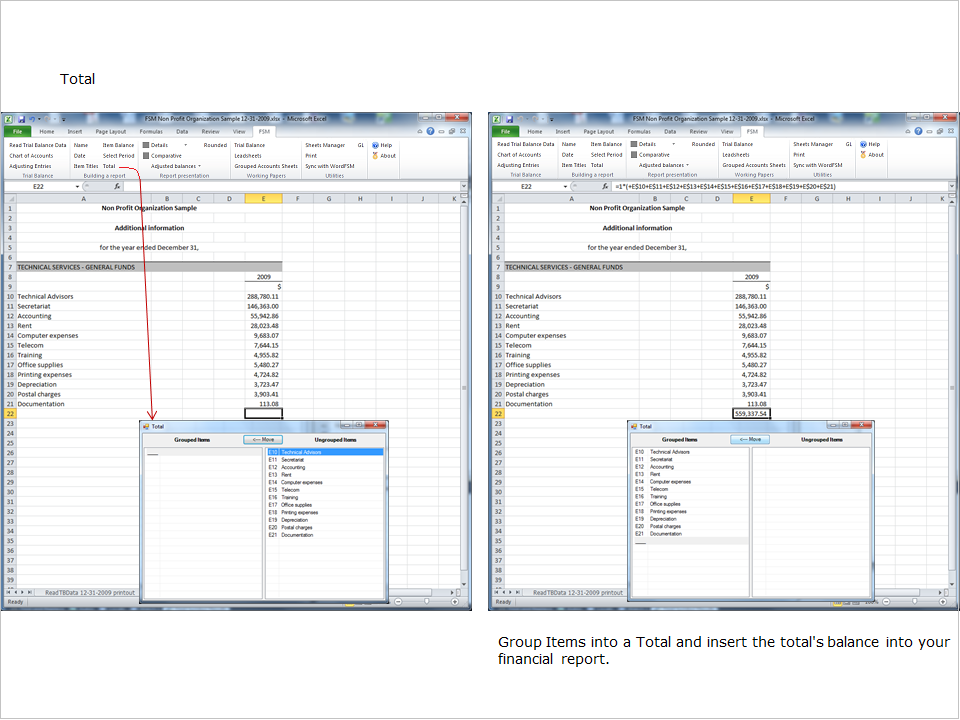The image size is (960, 720).
Task: Enable the Details checkbox
Action: click(x=146, y=145)
